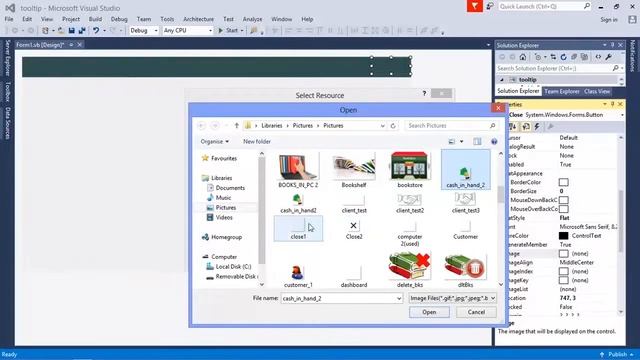This screenshot has height=360, width=640.
Task: Click Sync with Active Document icon
Action: pyautogui.click(x=553, y=57)
